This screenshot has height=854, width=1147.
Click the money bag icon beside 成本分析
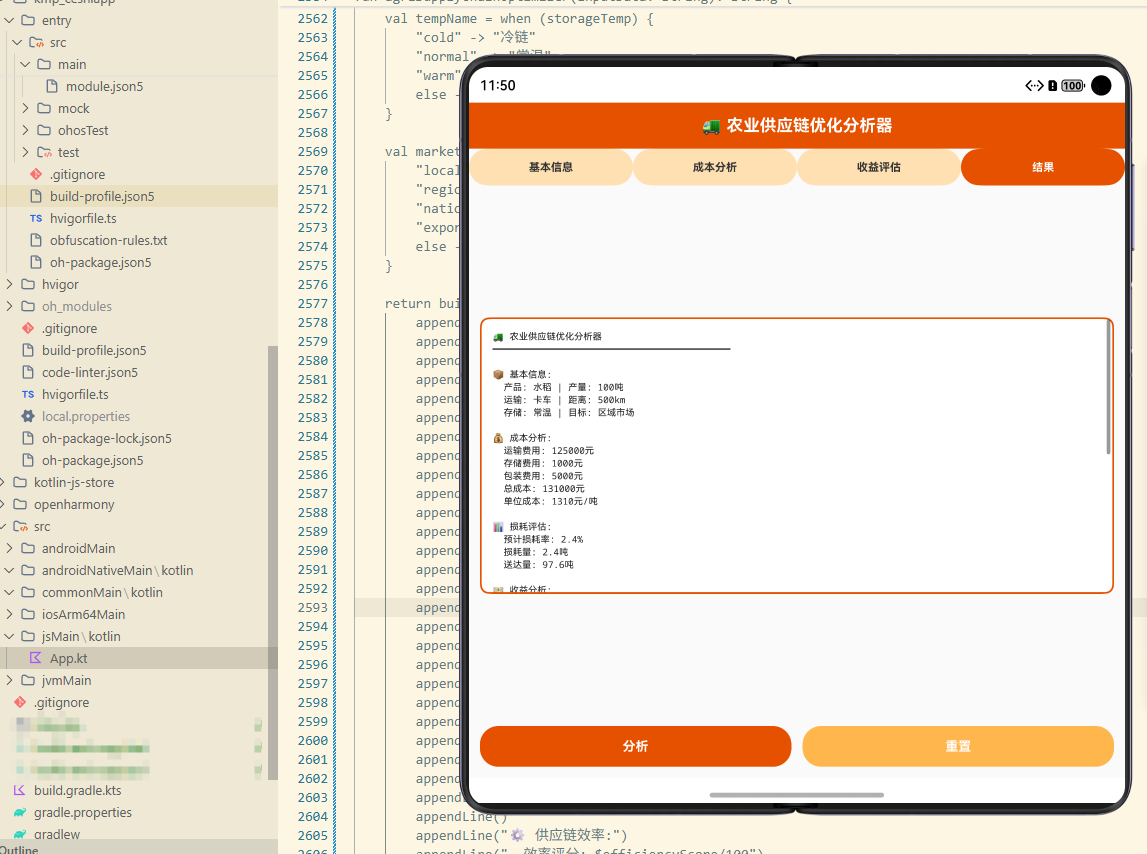(x=498, y=438)
